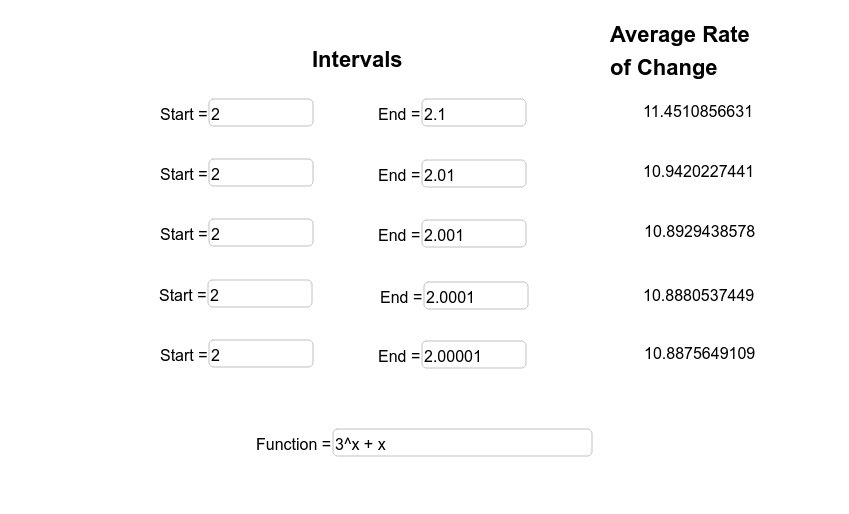Click the rate value 10.8880537449

pos(698,295)
